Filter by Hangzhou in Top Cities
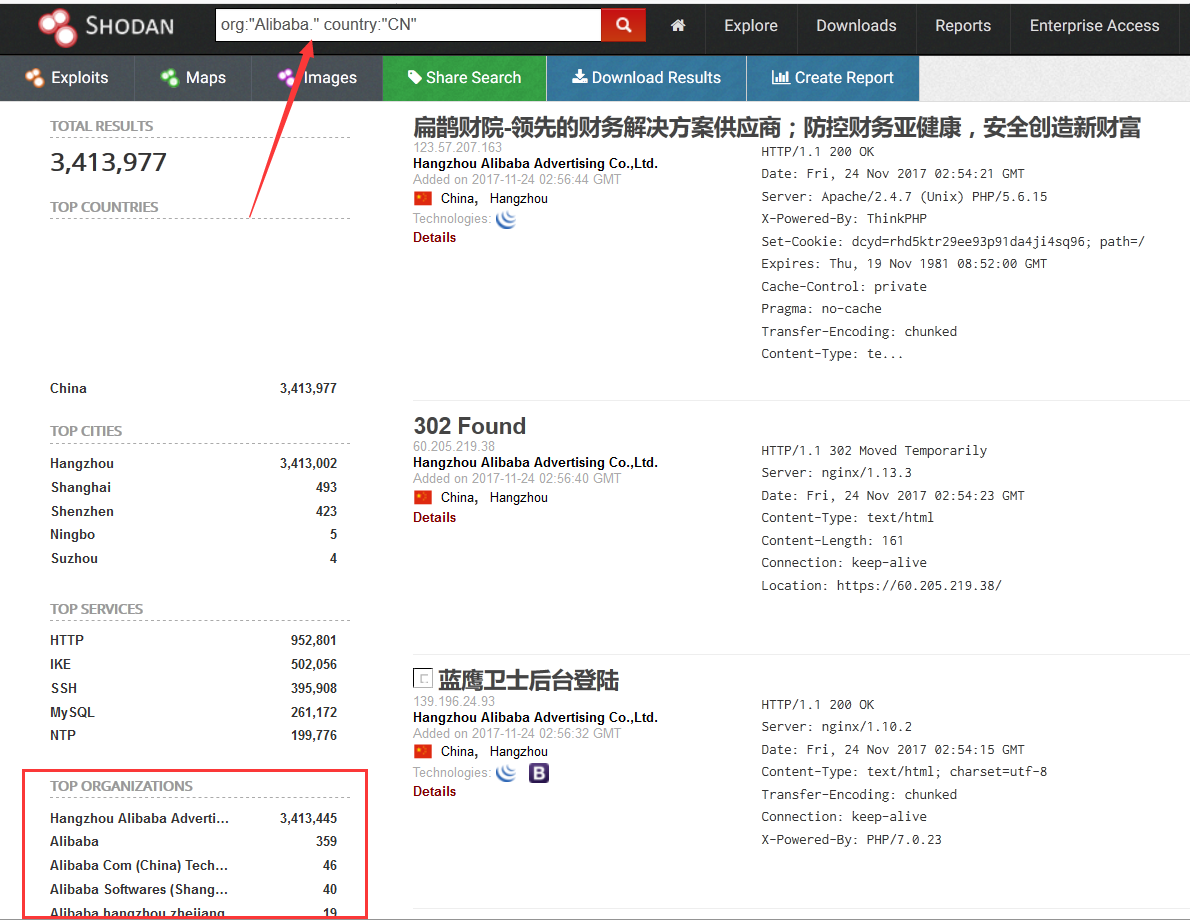The height and width of the screenshot is (920, 1190). click(82, 464)
